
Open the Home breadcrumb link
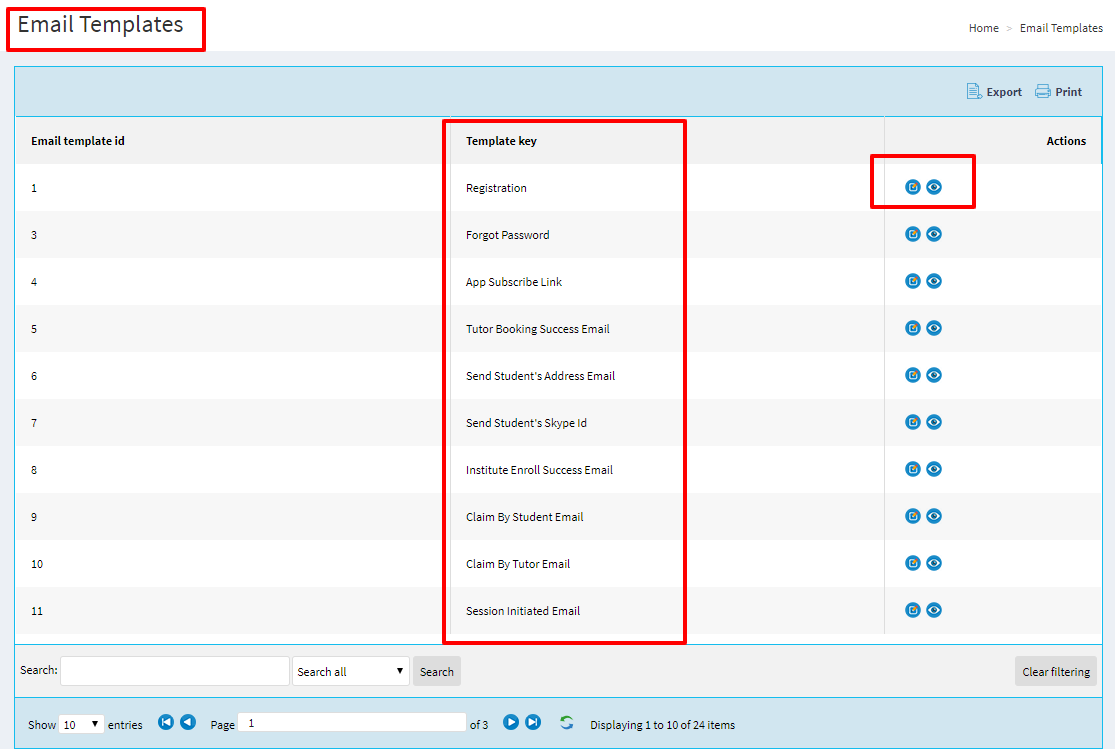983,28
